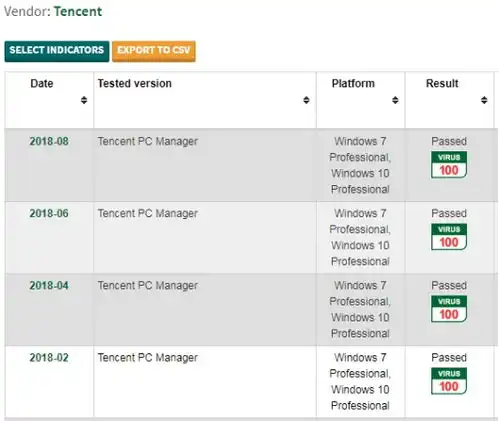Click the Tested version sort arrows
Image resolution: width=499 pixels, height=421 pixels.
coord(306,100)
